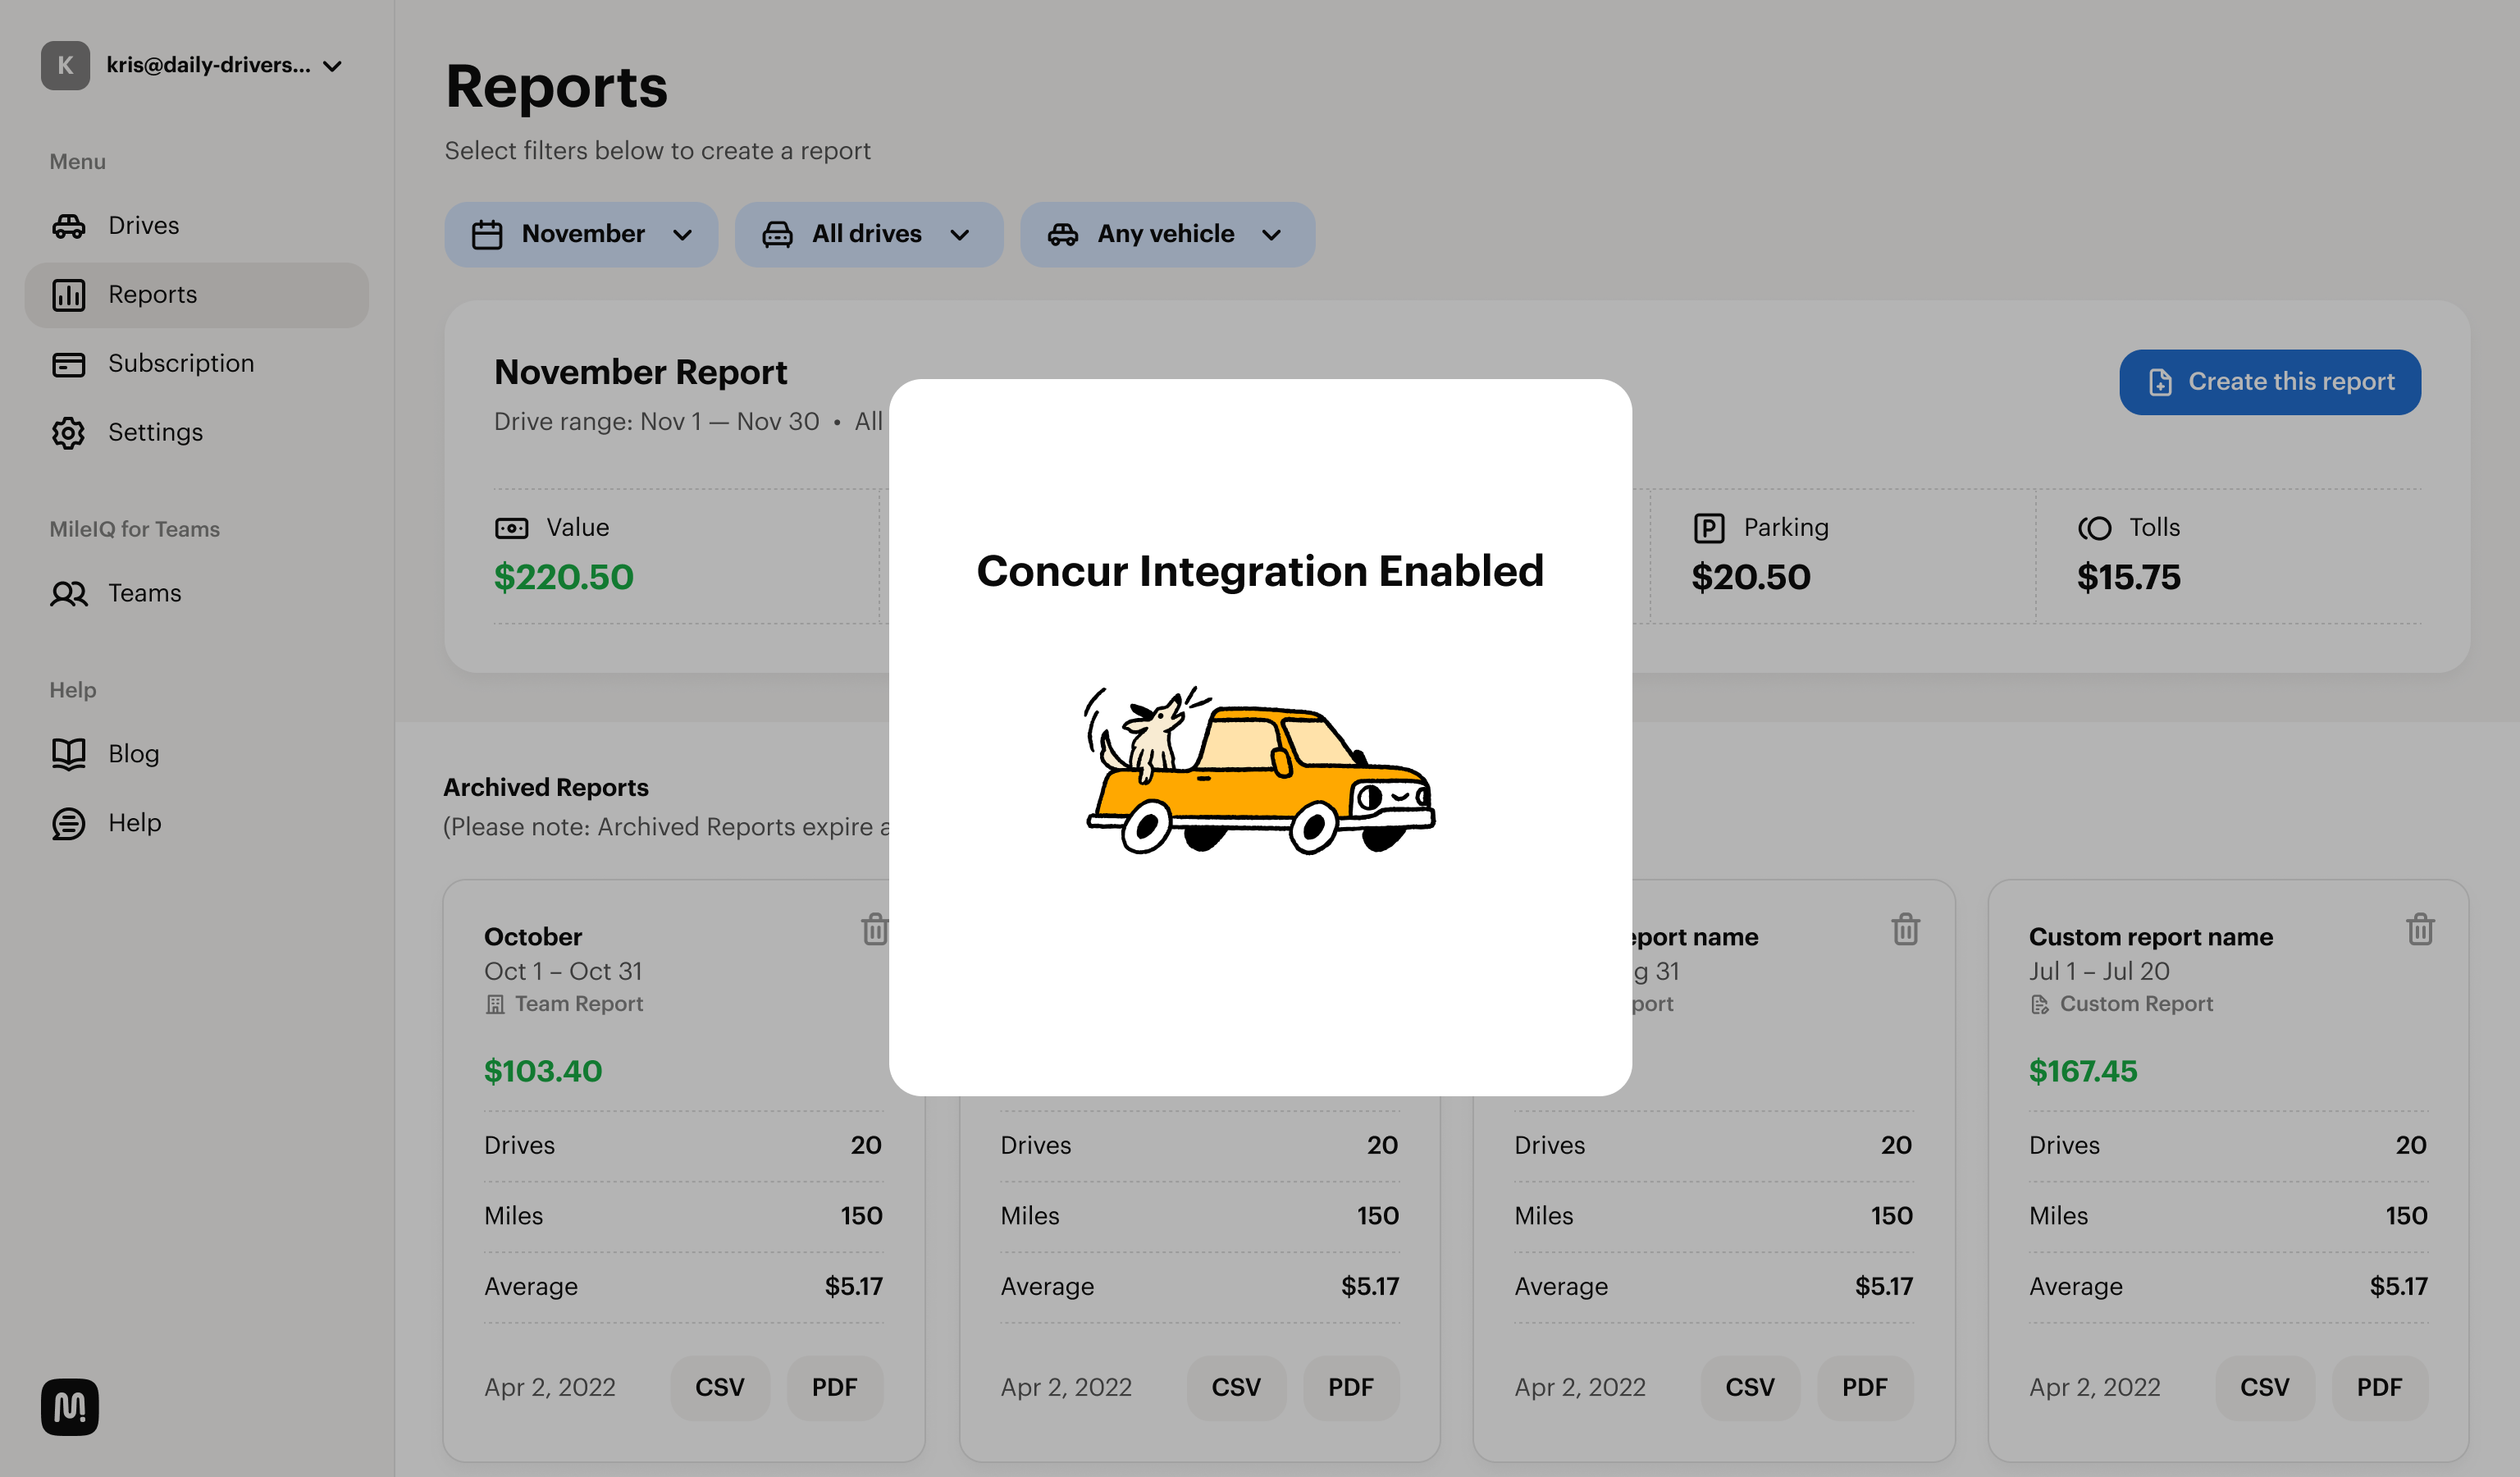The height and width of the screenshot is (1477, 2520).
Task: Click the Subscription card icon
Action: click(68, 364)
